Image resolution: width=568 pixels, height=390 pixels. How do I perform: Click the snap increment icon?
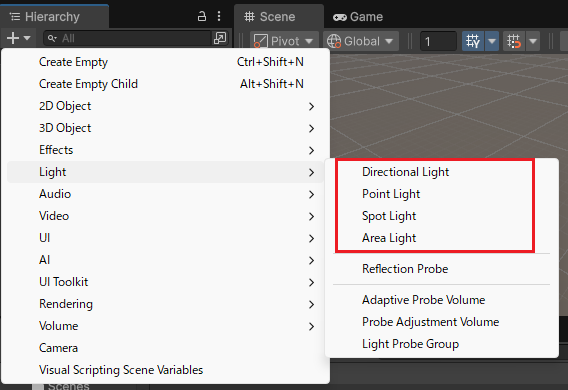click(514, 41)
